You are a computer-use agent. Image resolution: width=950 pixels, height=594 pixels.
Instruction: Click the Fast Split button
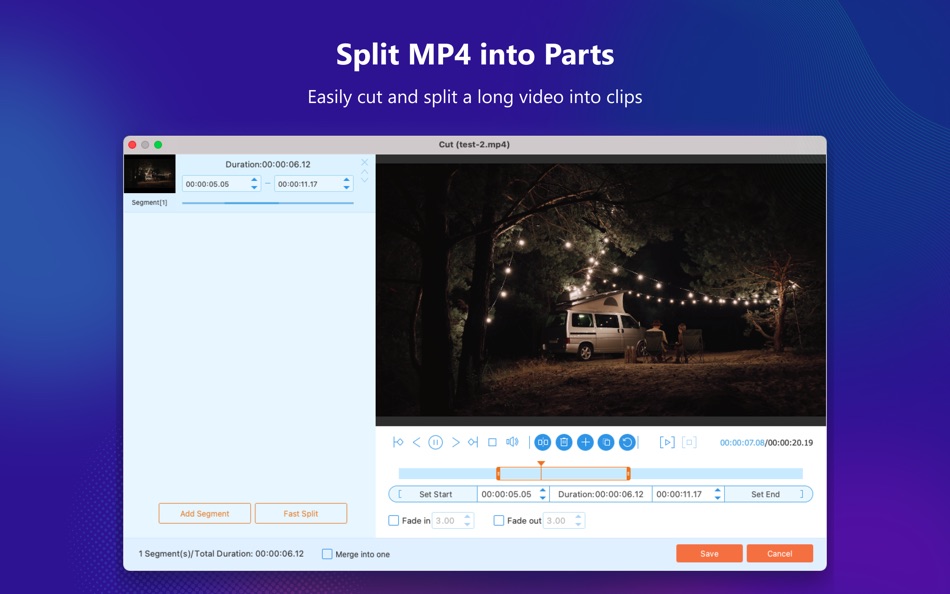point(301,513)
